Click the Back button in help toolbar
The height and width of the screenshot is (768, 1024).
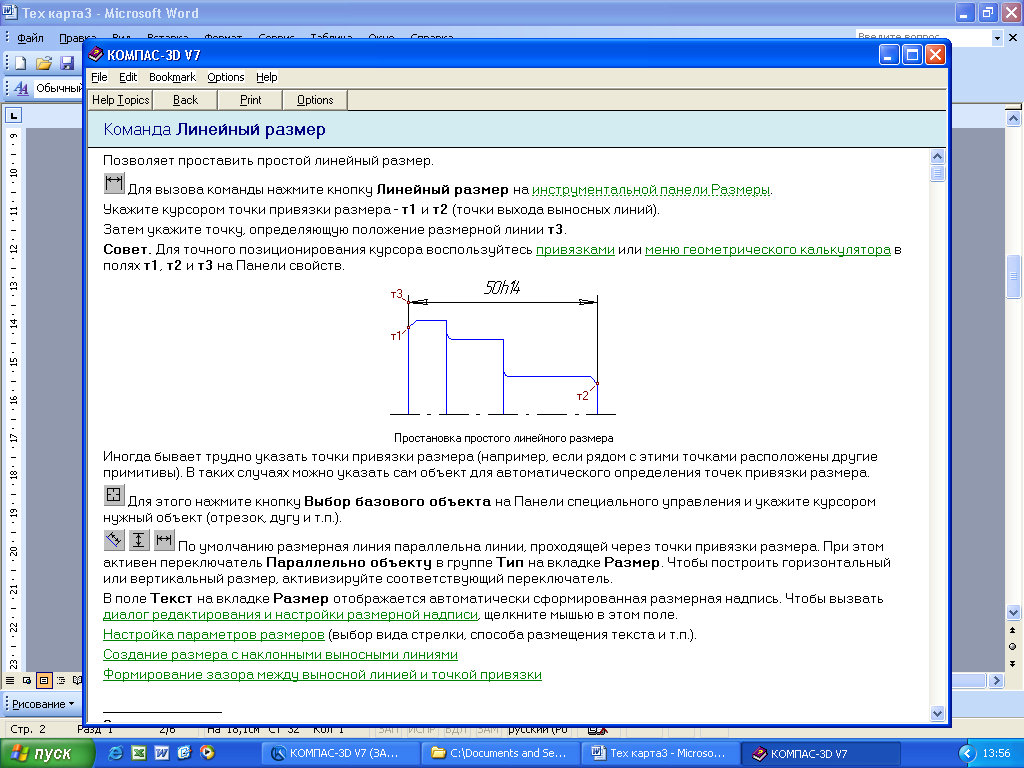[185, 100]
